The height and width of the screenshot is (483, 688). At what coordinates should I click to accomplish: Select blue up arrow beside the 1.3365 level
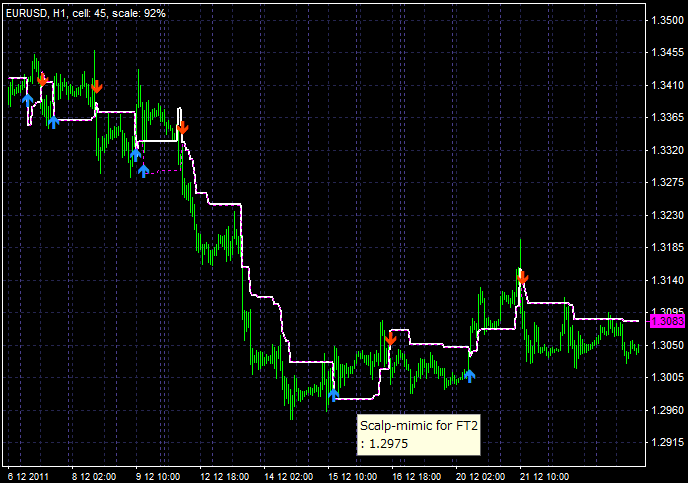53,122
